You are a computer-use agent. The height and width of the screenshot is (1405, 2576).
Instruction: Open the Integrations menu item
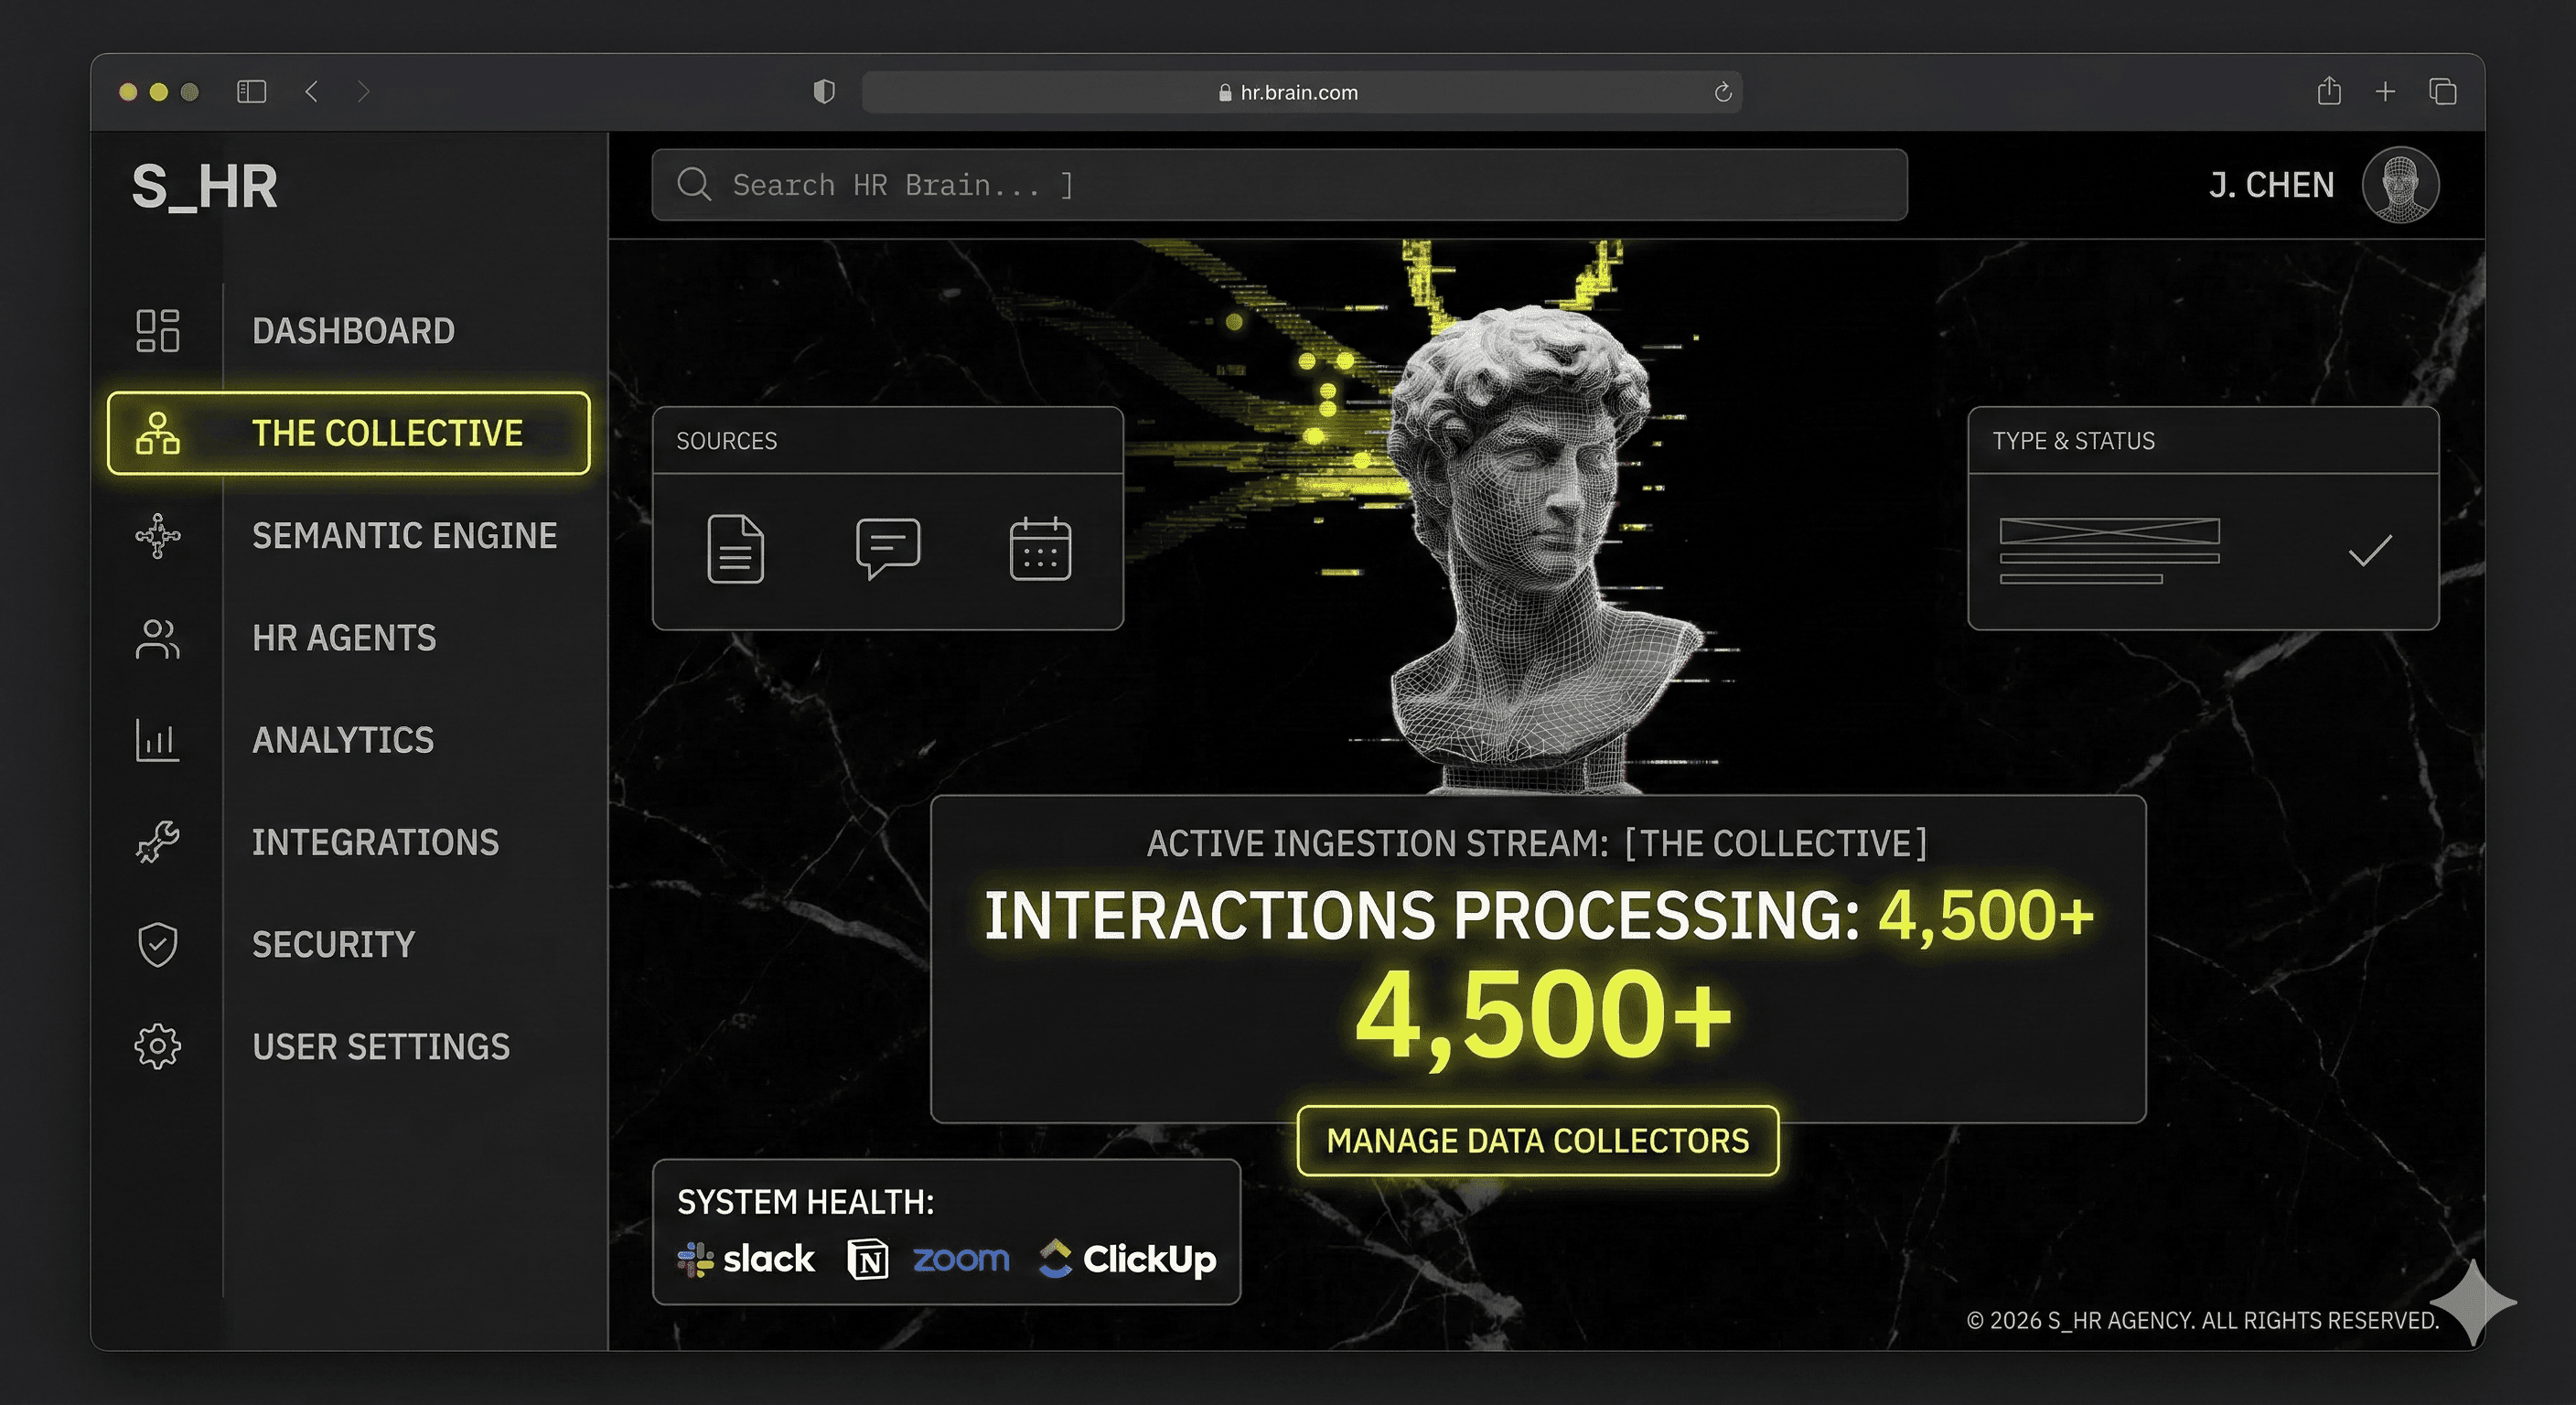tap(348, 842)
